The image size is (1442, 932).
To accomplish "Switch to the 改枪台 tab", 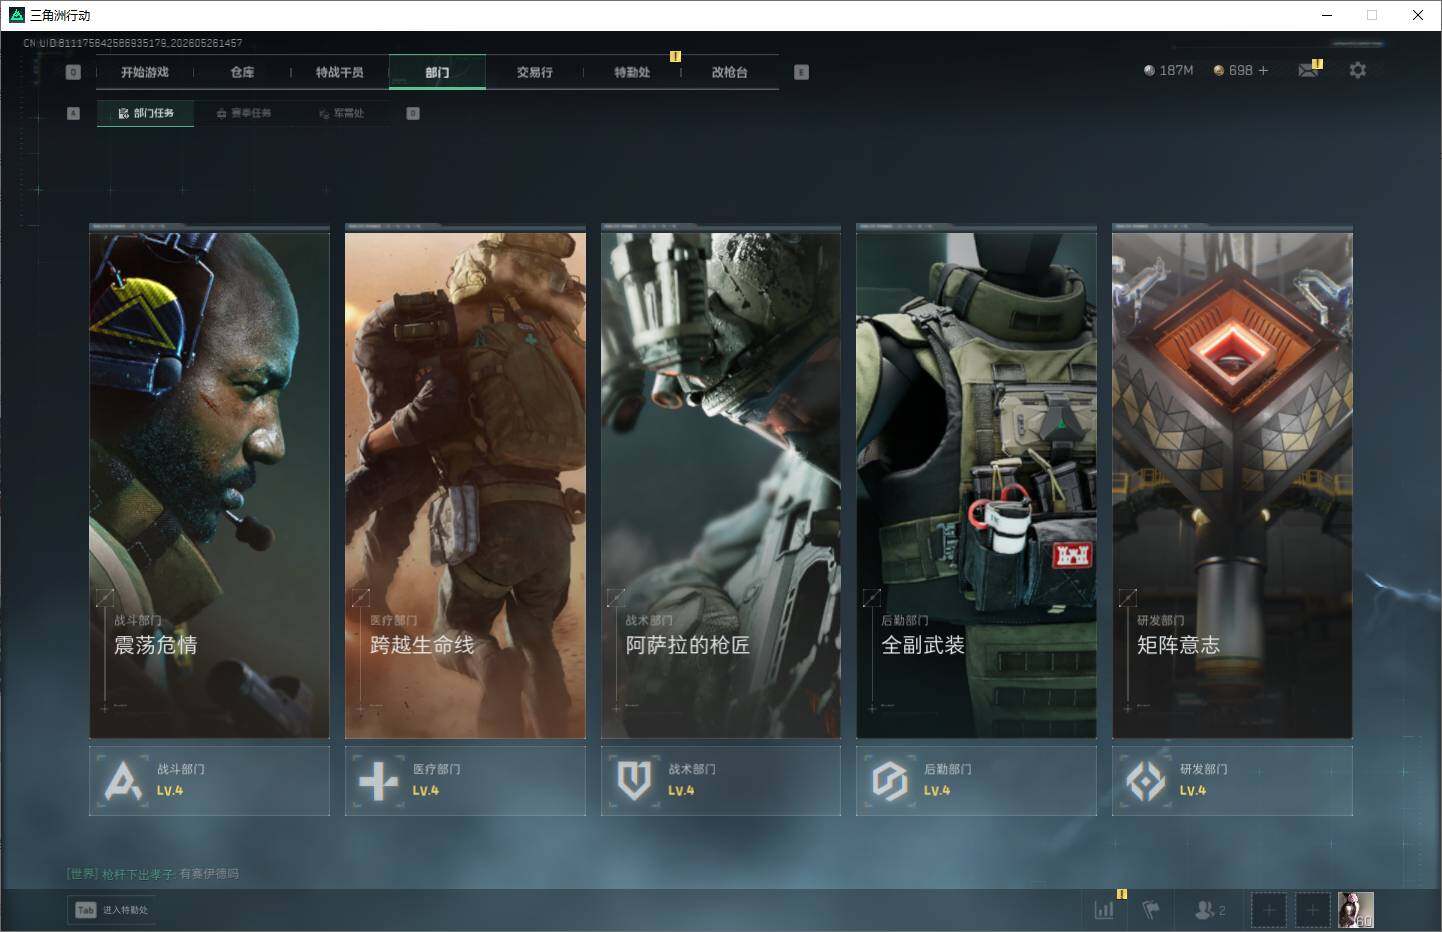I will (x=729, y=72).
